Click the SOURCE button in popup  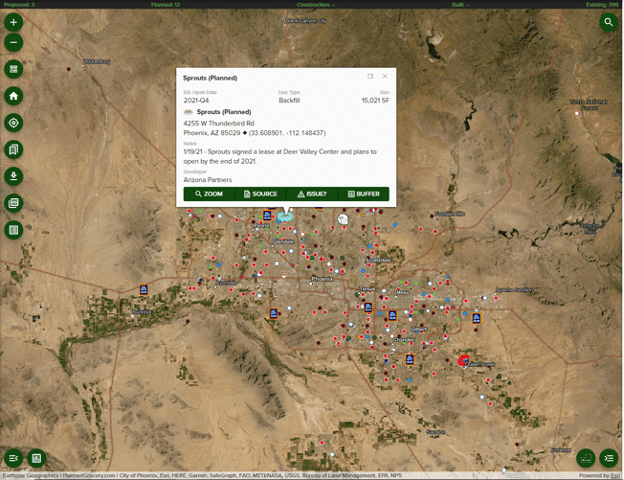click(x=260, y=194)
